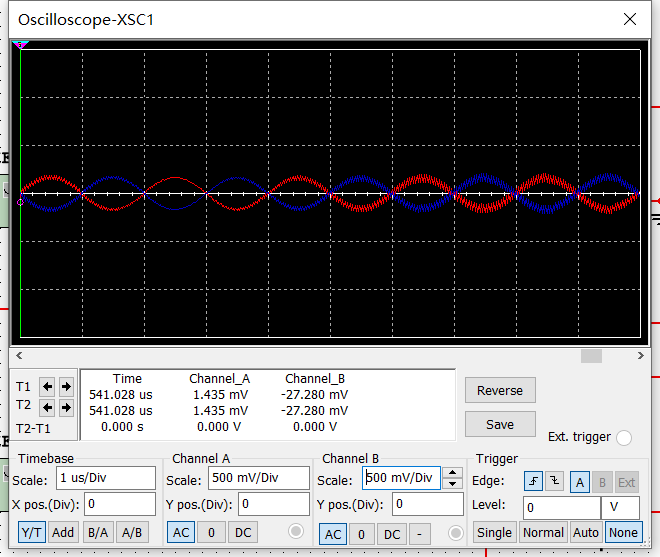
Task: Click the Timebase Scale input field
Action: pyautogui.click(x=106, y=478)
